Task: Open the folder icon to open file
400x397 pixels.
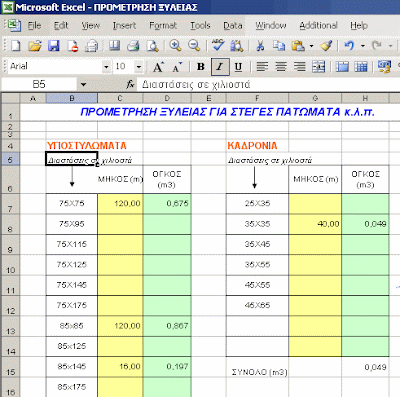Action: 35,45
